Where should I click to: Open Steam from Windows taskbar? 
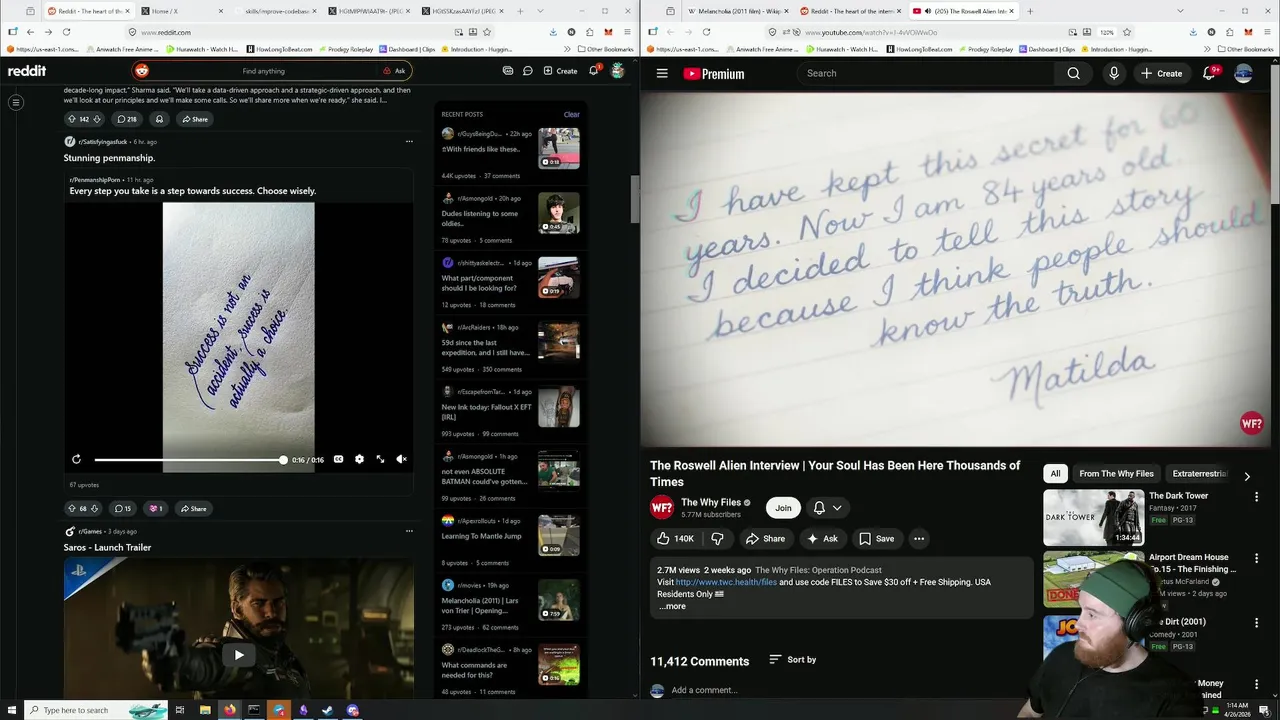click(328, 710)
